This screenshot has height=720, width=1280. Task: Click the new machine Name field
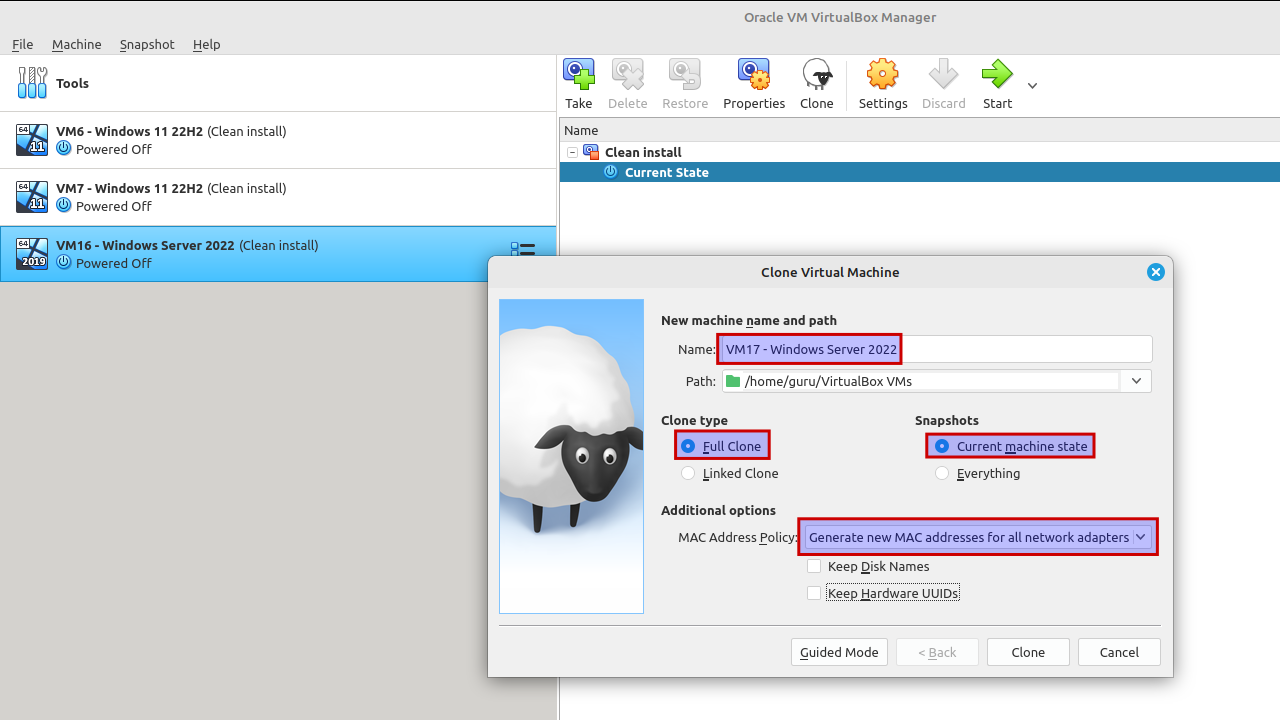(935, 349)
